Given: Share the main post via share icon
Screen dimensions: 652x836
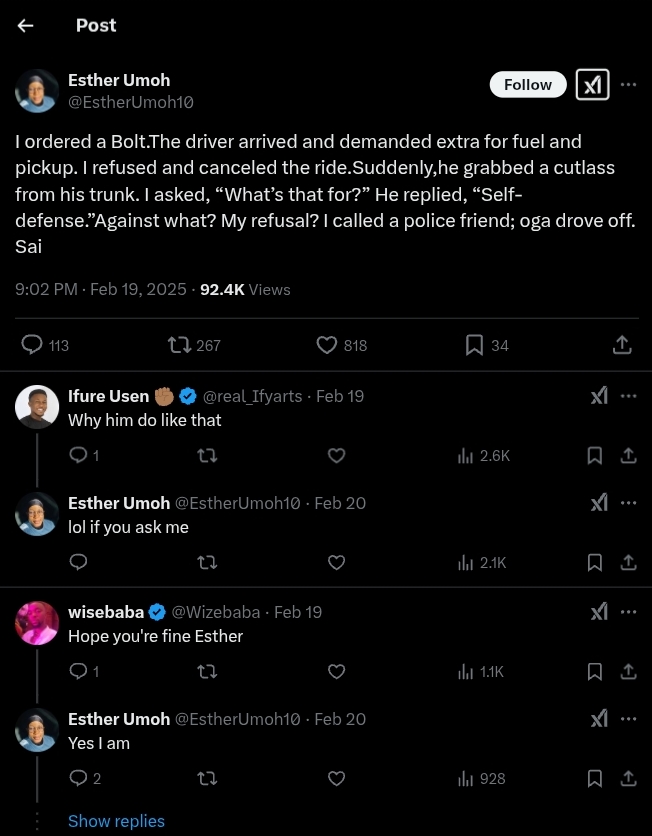Looking at the screenshot, I should 621,345.
